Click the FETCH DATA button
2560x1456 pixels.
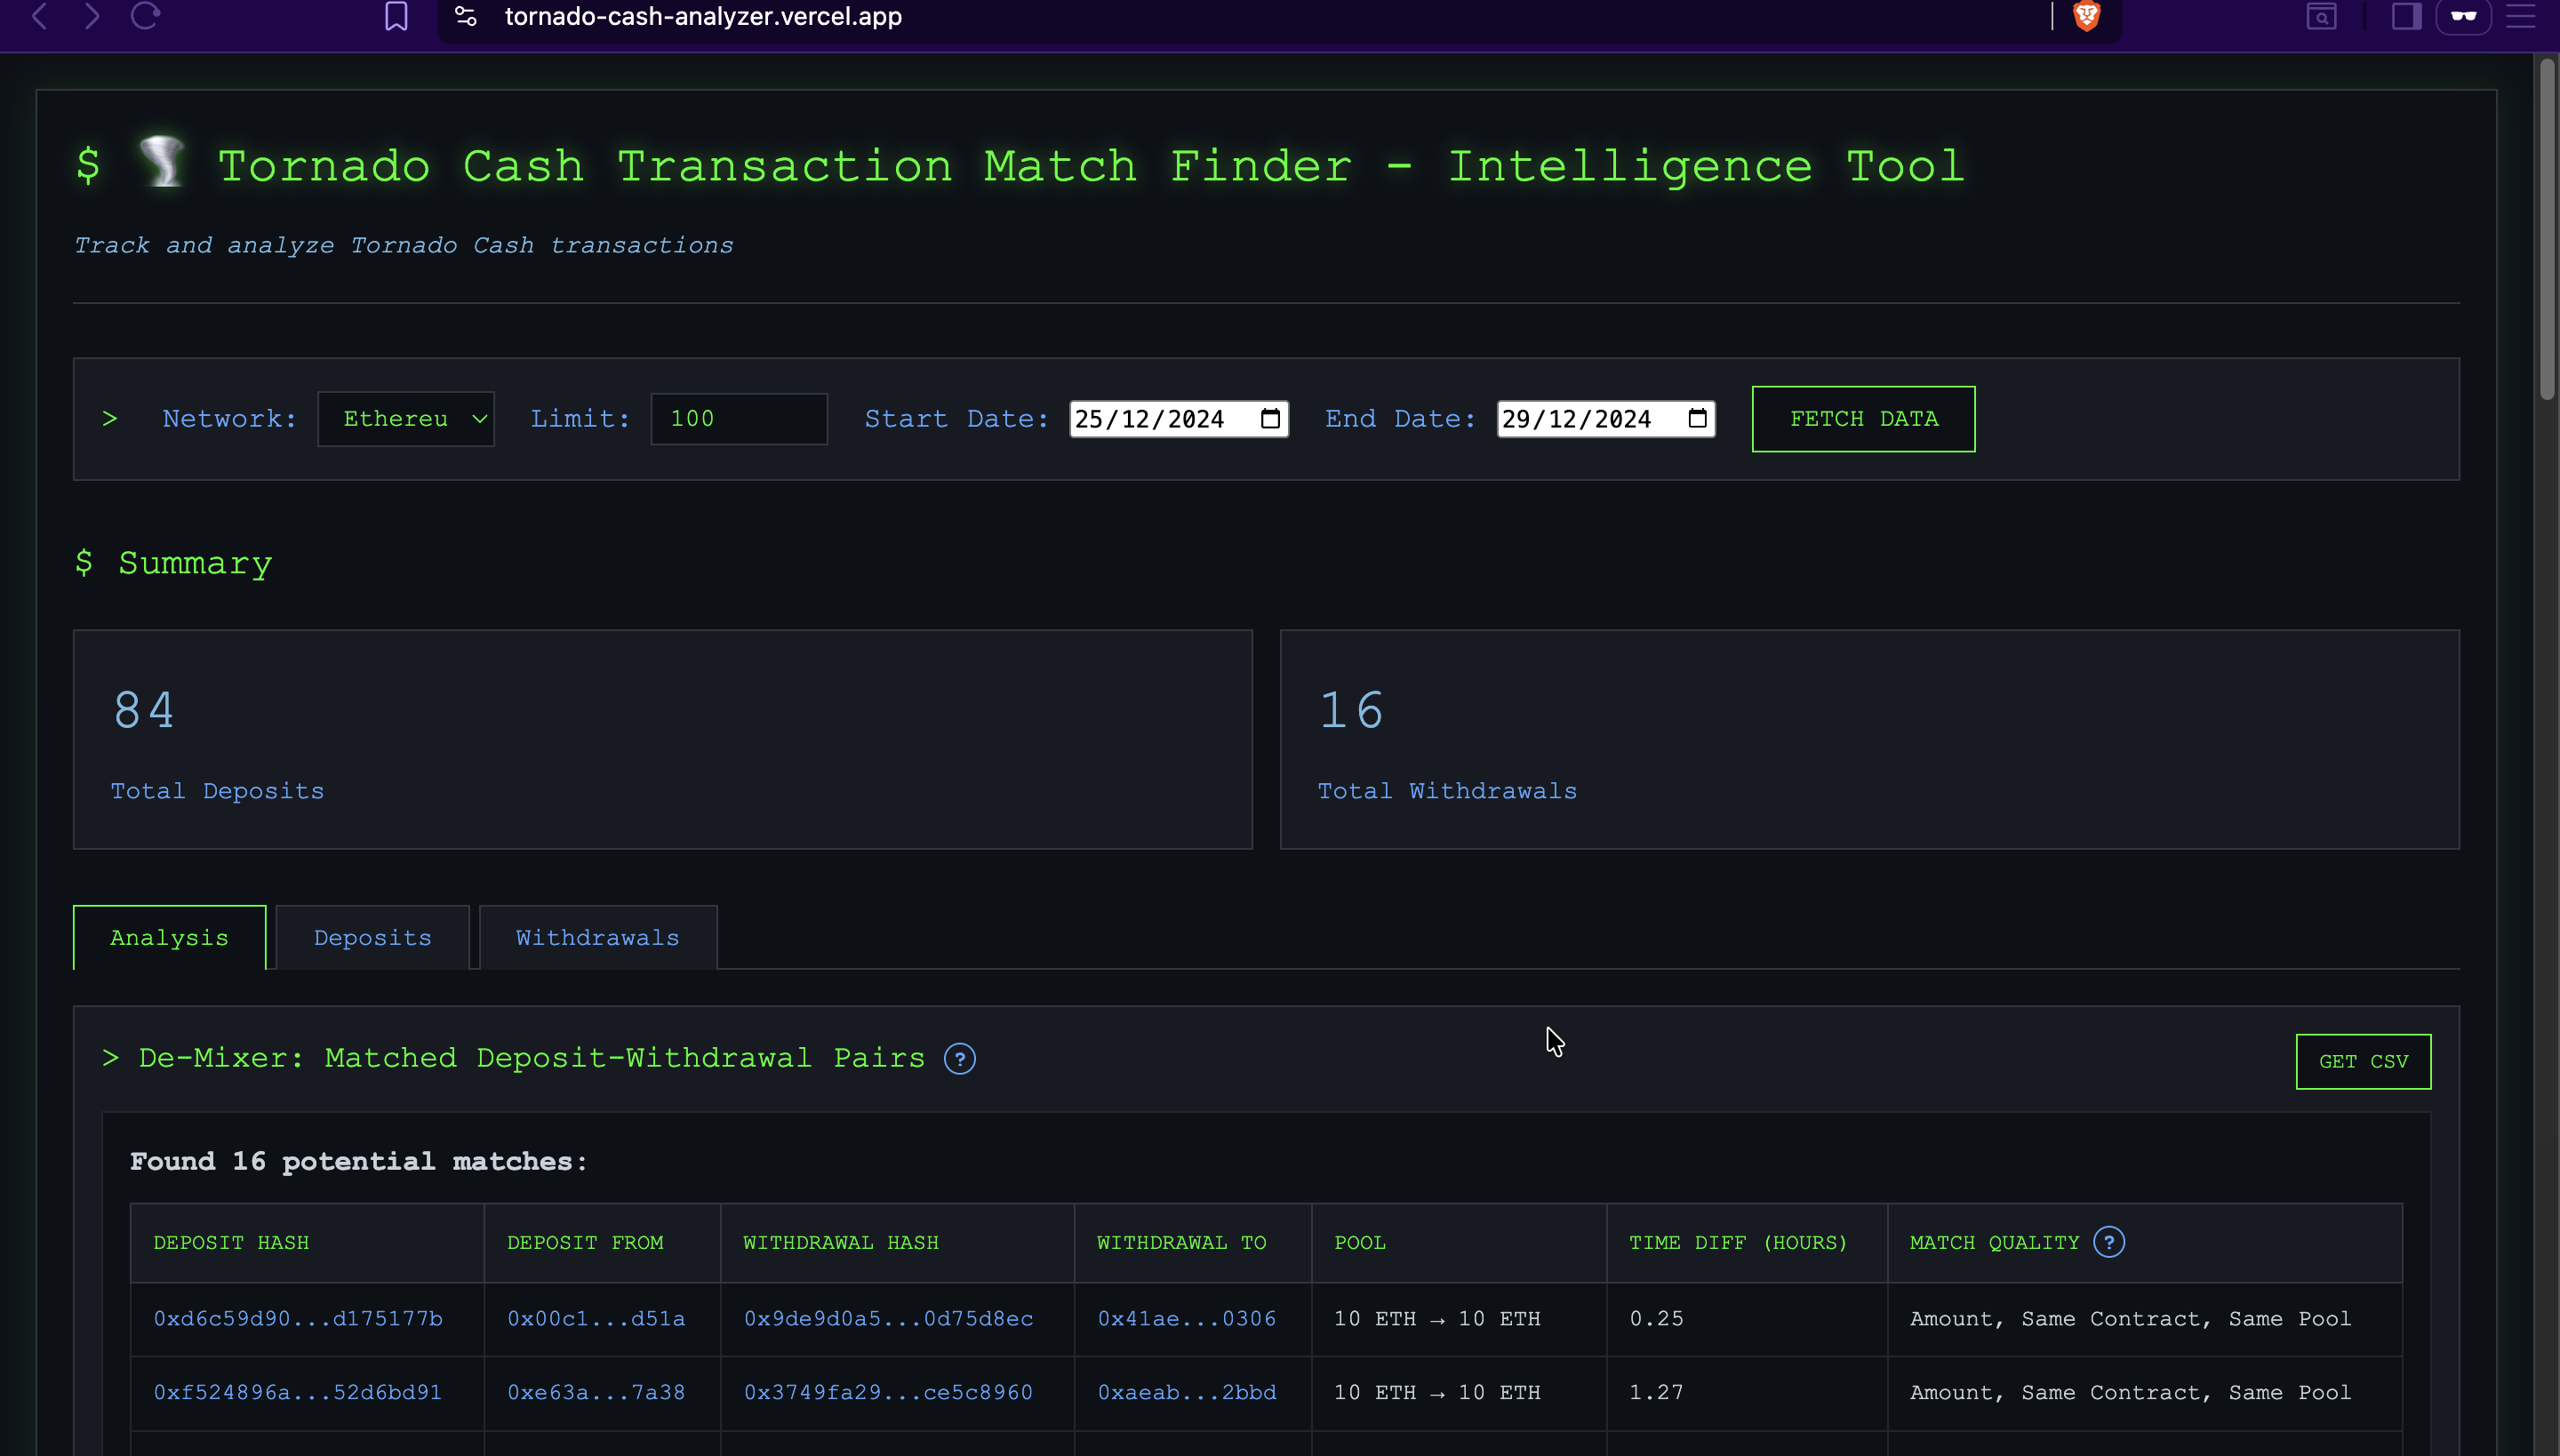click(1862, 418)
